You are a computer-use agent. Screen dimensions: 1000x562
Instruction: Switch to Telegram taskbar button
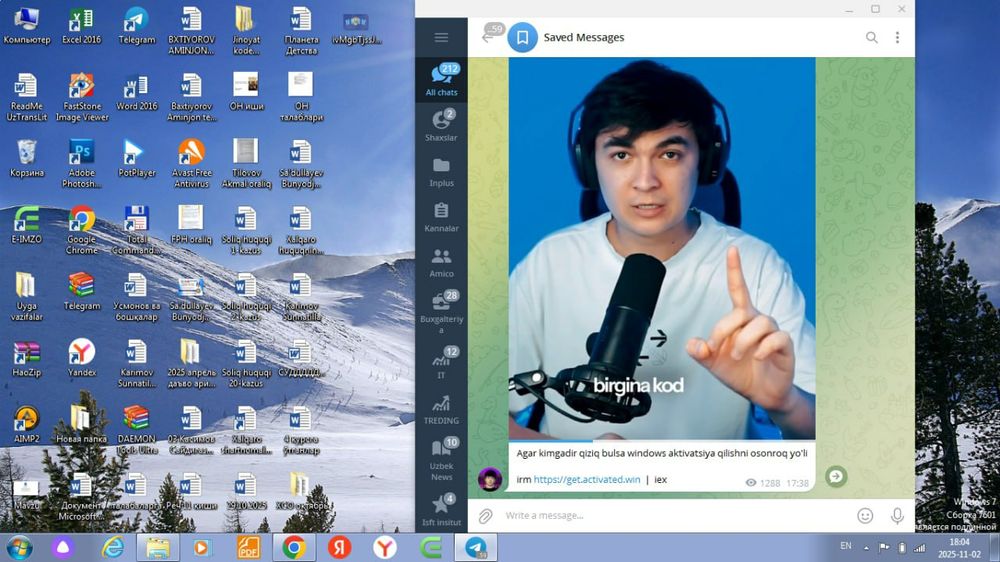476,547
